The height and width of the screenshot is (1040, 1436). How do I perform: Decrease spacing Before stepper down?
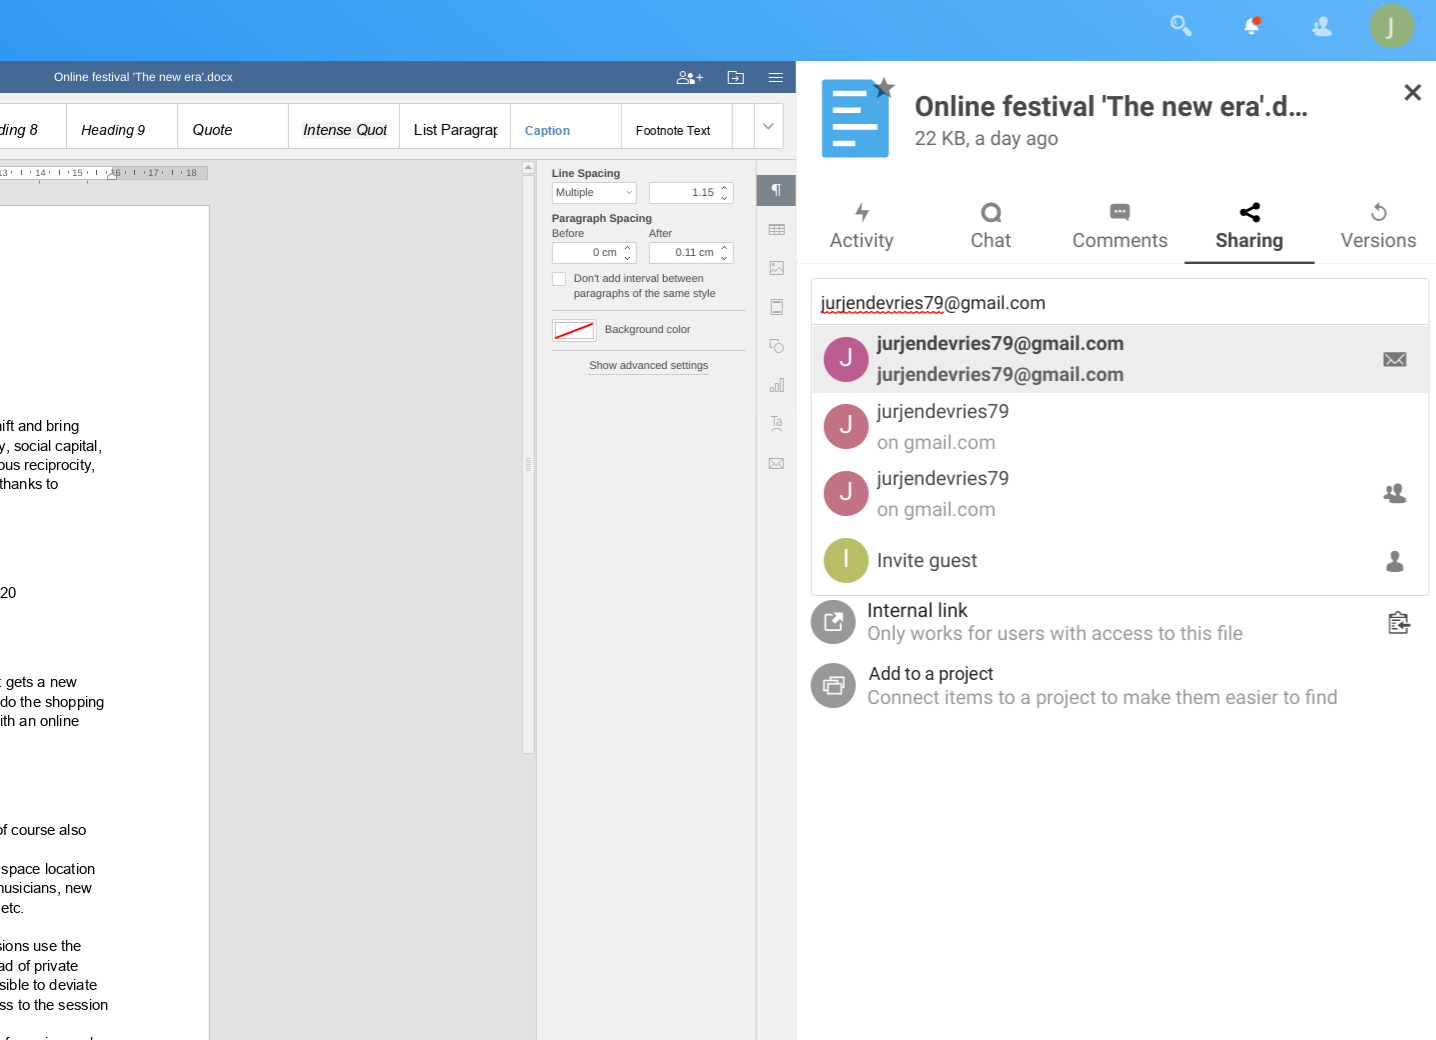click(628, 258)
